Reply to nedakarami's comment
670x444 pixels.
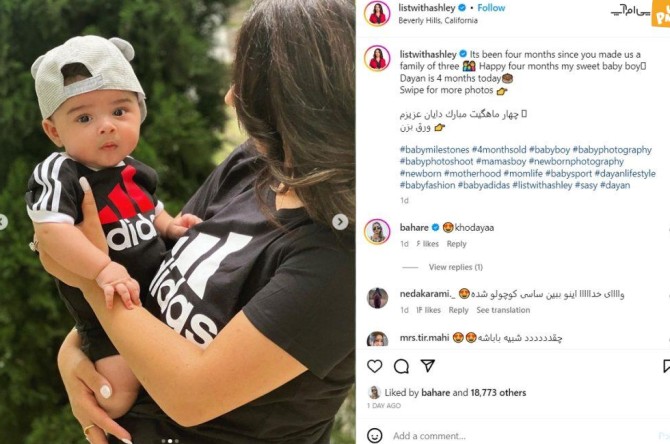(x=458, y=310)
